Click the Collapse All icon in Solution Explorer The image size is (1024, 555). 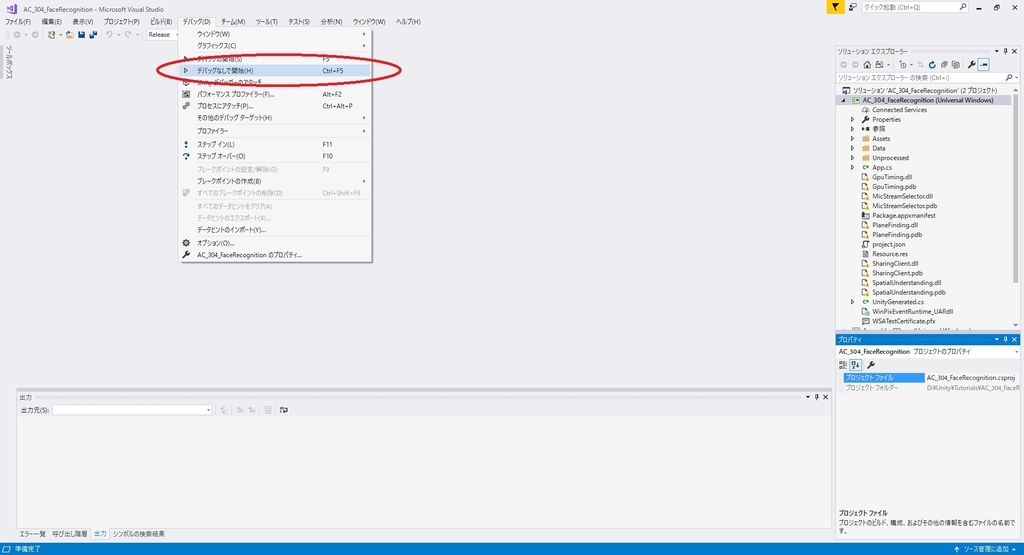[x=944, y=65]
